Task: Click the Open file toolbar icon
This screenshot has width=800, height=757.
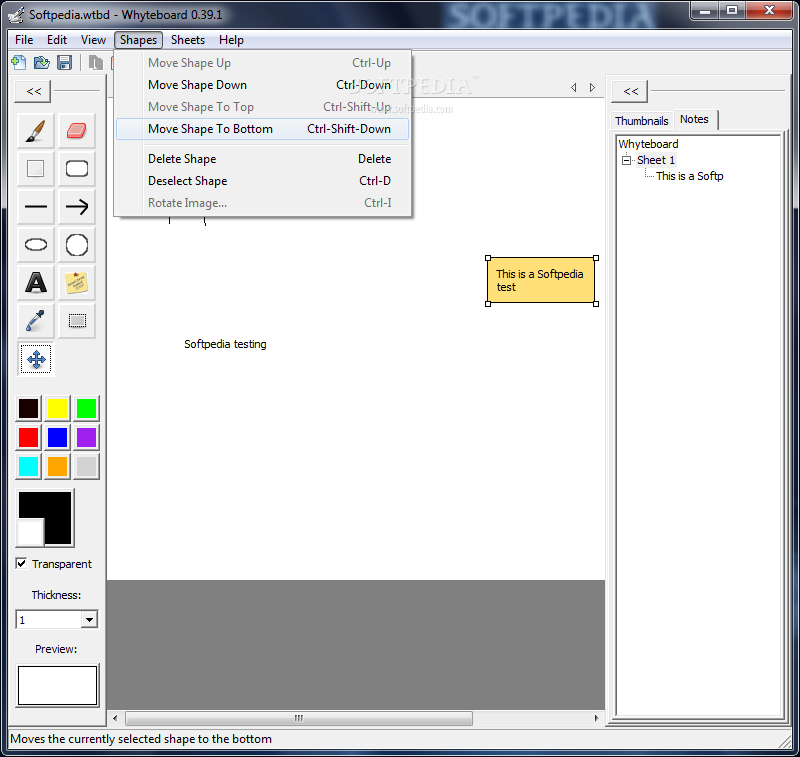Action: (41, 63)
